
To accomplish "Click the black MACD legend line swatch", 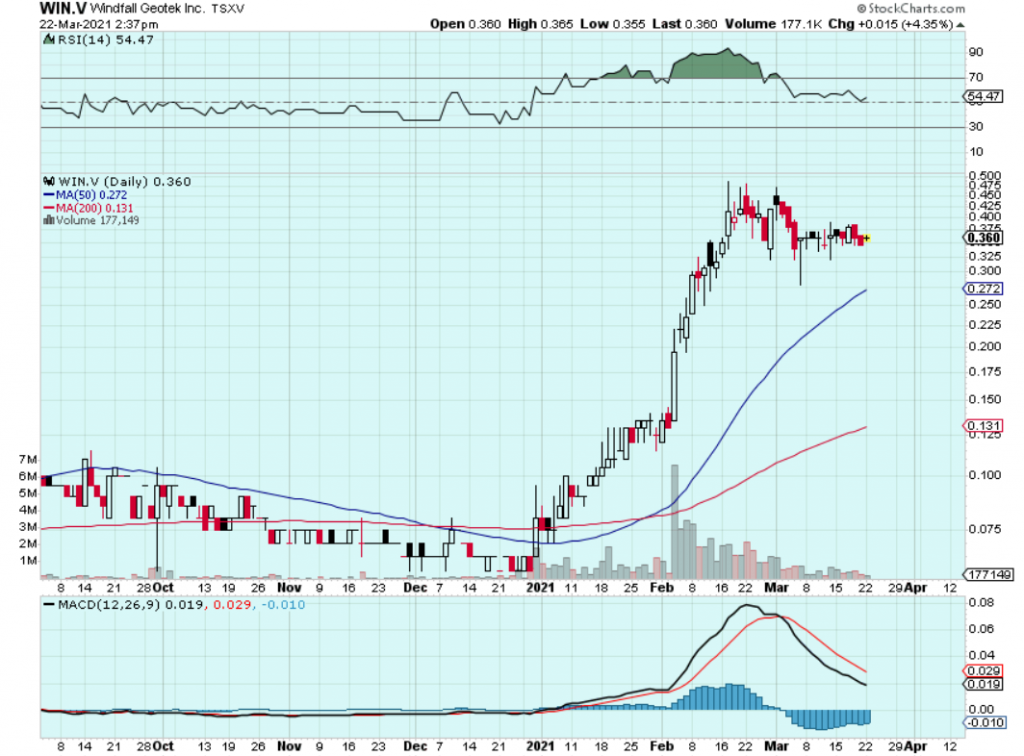I will pyautogui.click(x=48, y=605).
